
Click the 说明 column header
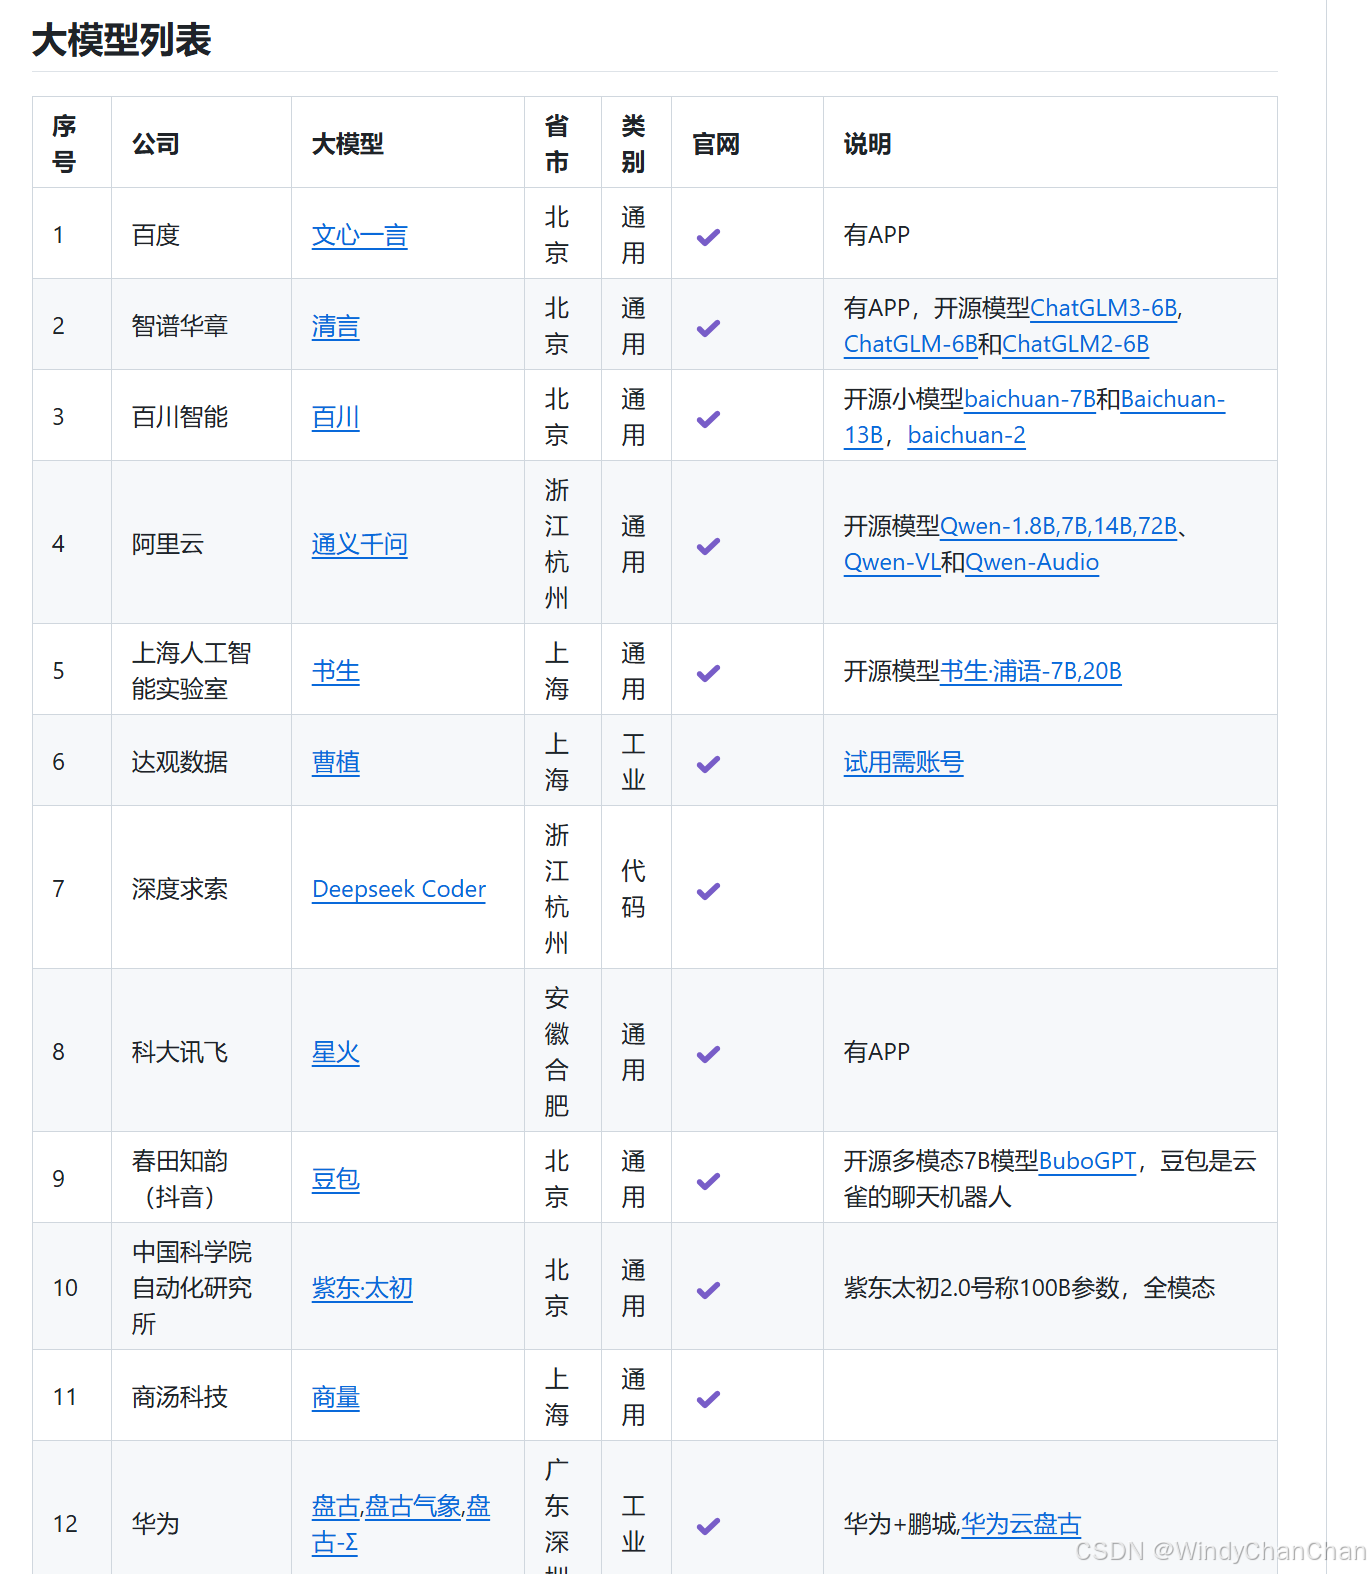(x=868, y=144)
